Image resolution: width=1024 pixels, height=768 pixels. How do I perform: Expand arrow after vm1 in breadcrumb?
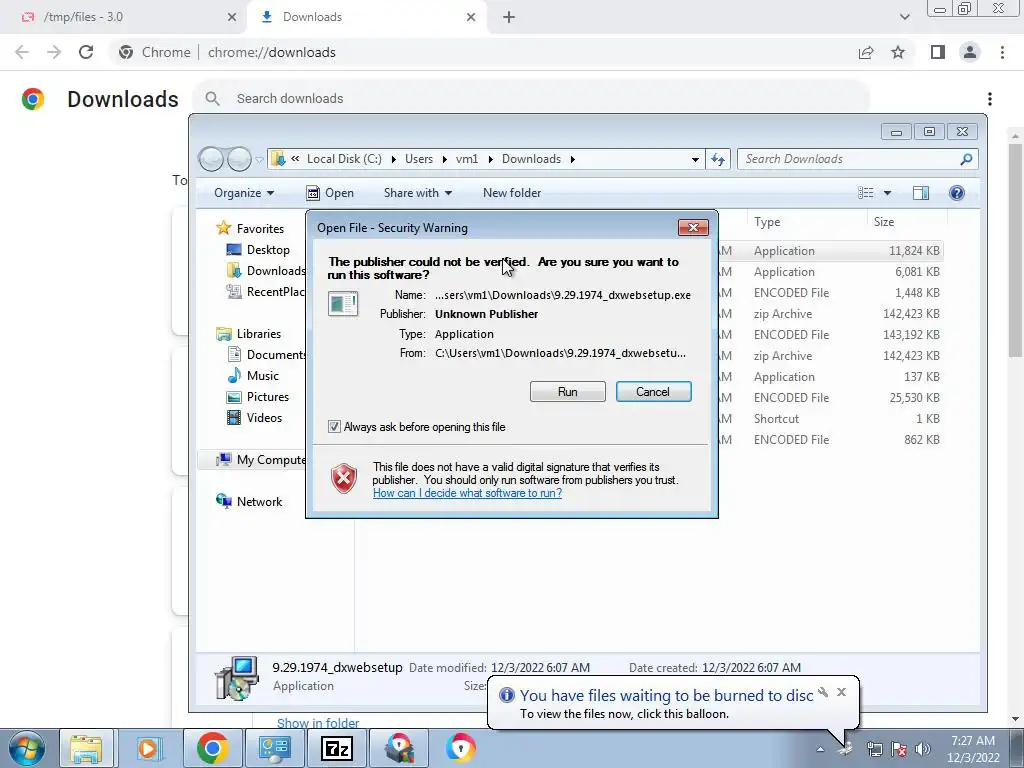tap(489, 159)
